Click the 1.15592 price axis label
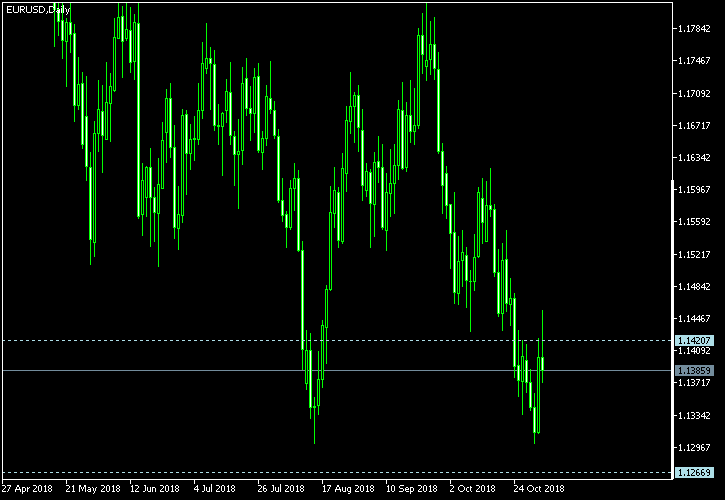 coord(694,222)
